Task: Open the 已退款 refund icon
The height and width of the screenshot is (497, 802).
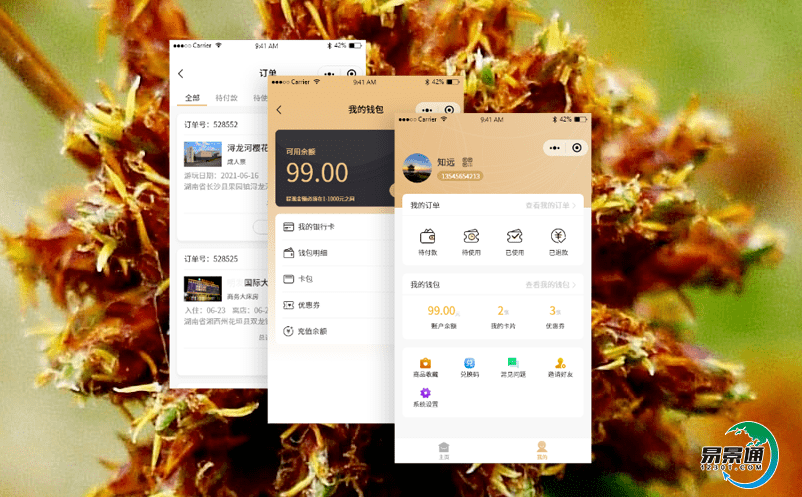Action: (x=558, y=236)
